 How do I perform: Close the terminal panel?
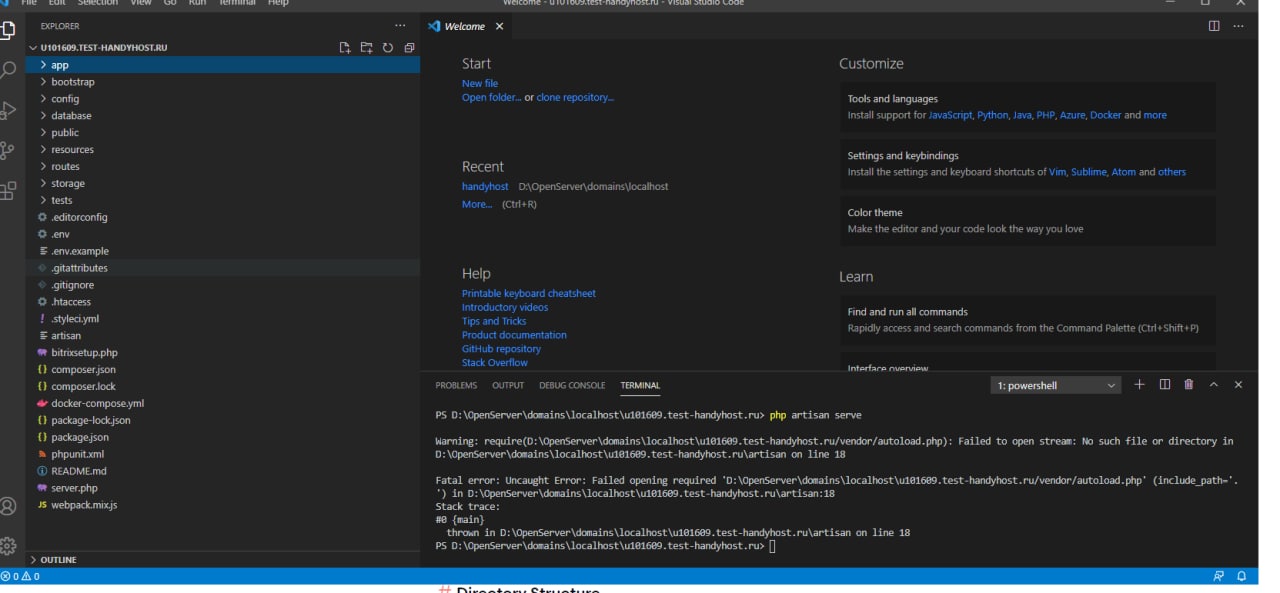(x=1238, y=385)
